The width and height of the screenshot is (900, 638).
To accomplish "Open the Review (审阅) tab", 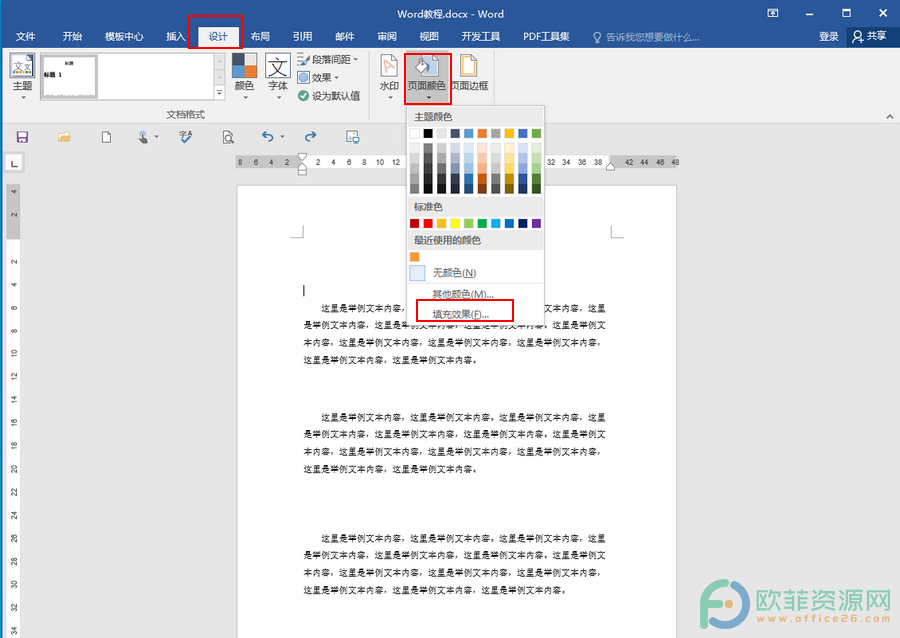I will pyautogui.click(x=387, y=37).
